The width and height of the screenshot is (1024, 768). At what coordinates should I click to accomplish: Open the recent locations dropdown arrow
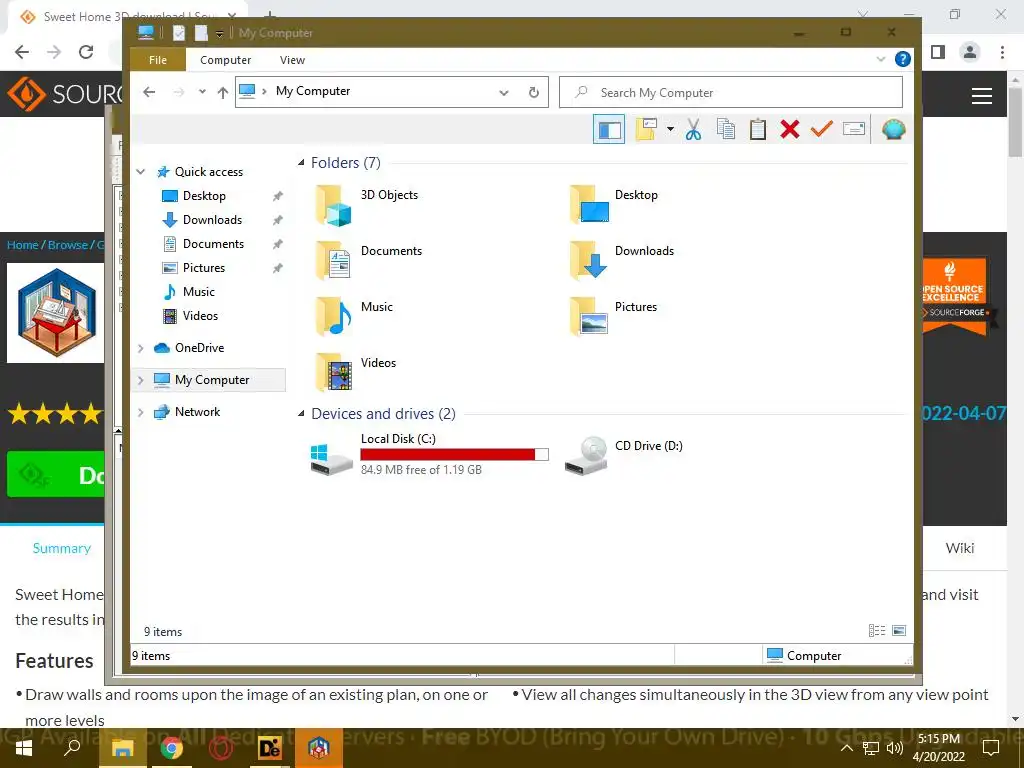tap(202, 92)
